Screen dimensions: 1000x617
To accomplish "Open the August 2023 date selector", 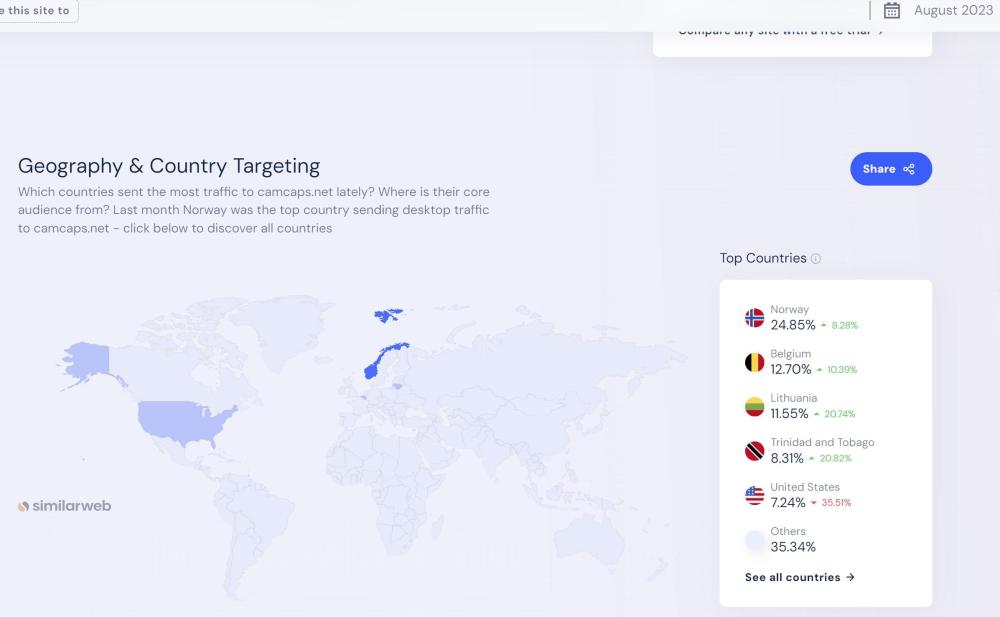I will (x=952, y=11).
